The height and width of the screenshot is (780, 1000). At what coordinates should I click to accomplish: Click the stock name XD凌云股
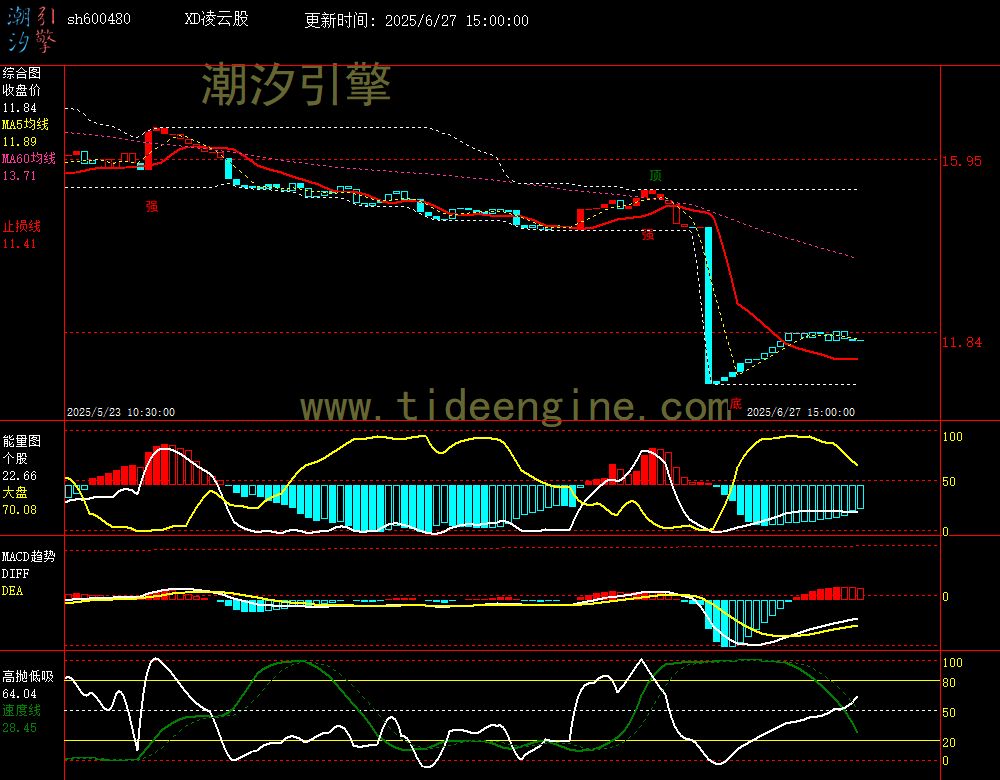click(x=216, y=19)
